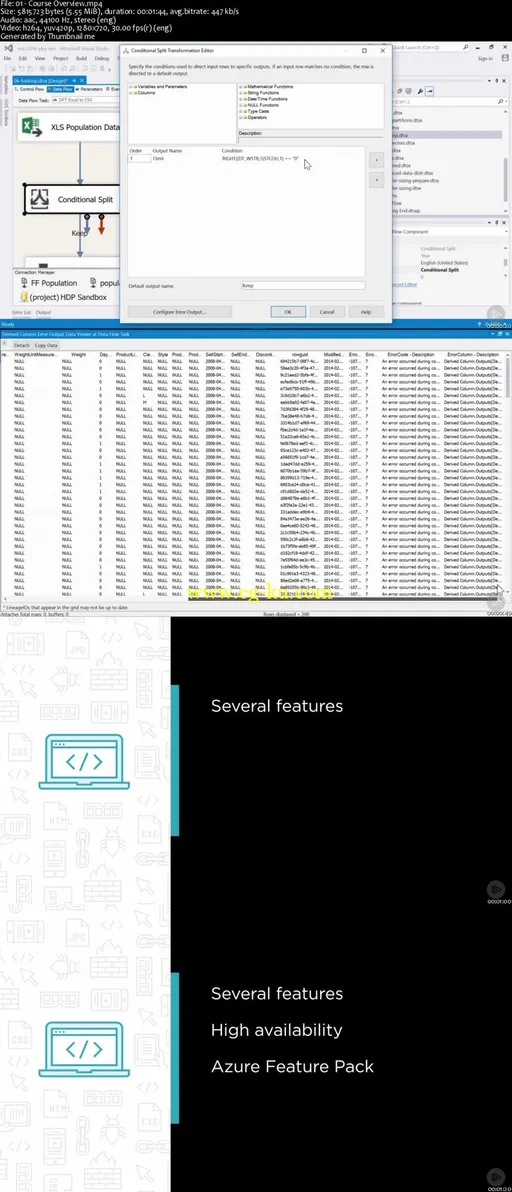Open the Project menu

(60, 58)
